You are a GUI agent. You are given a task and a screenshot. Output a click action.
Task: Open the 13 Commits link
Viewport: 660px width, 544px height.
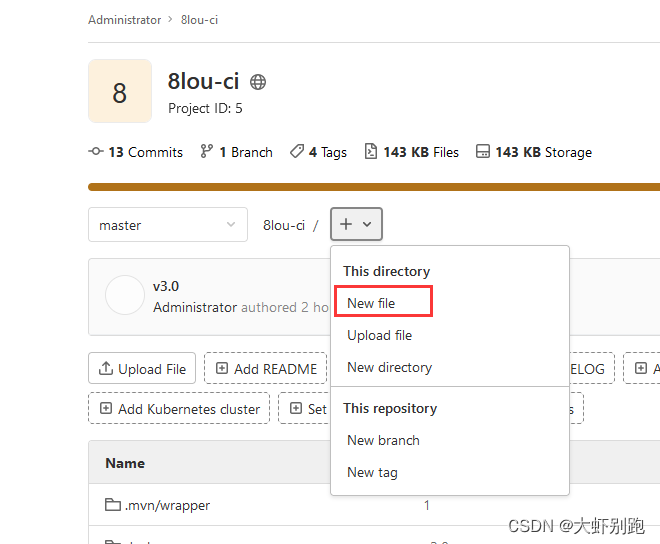click(136, 152)
